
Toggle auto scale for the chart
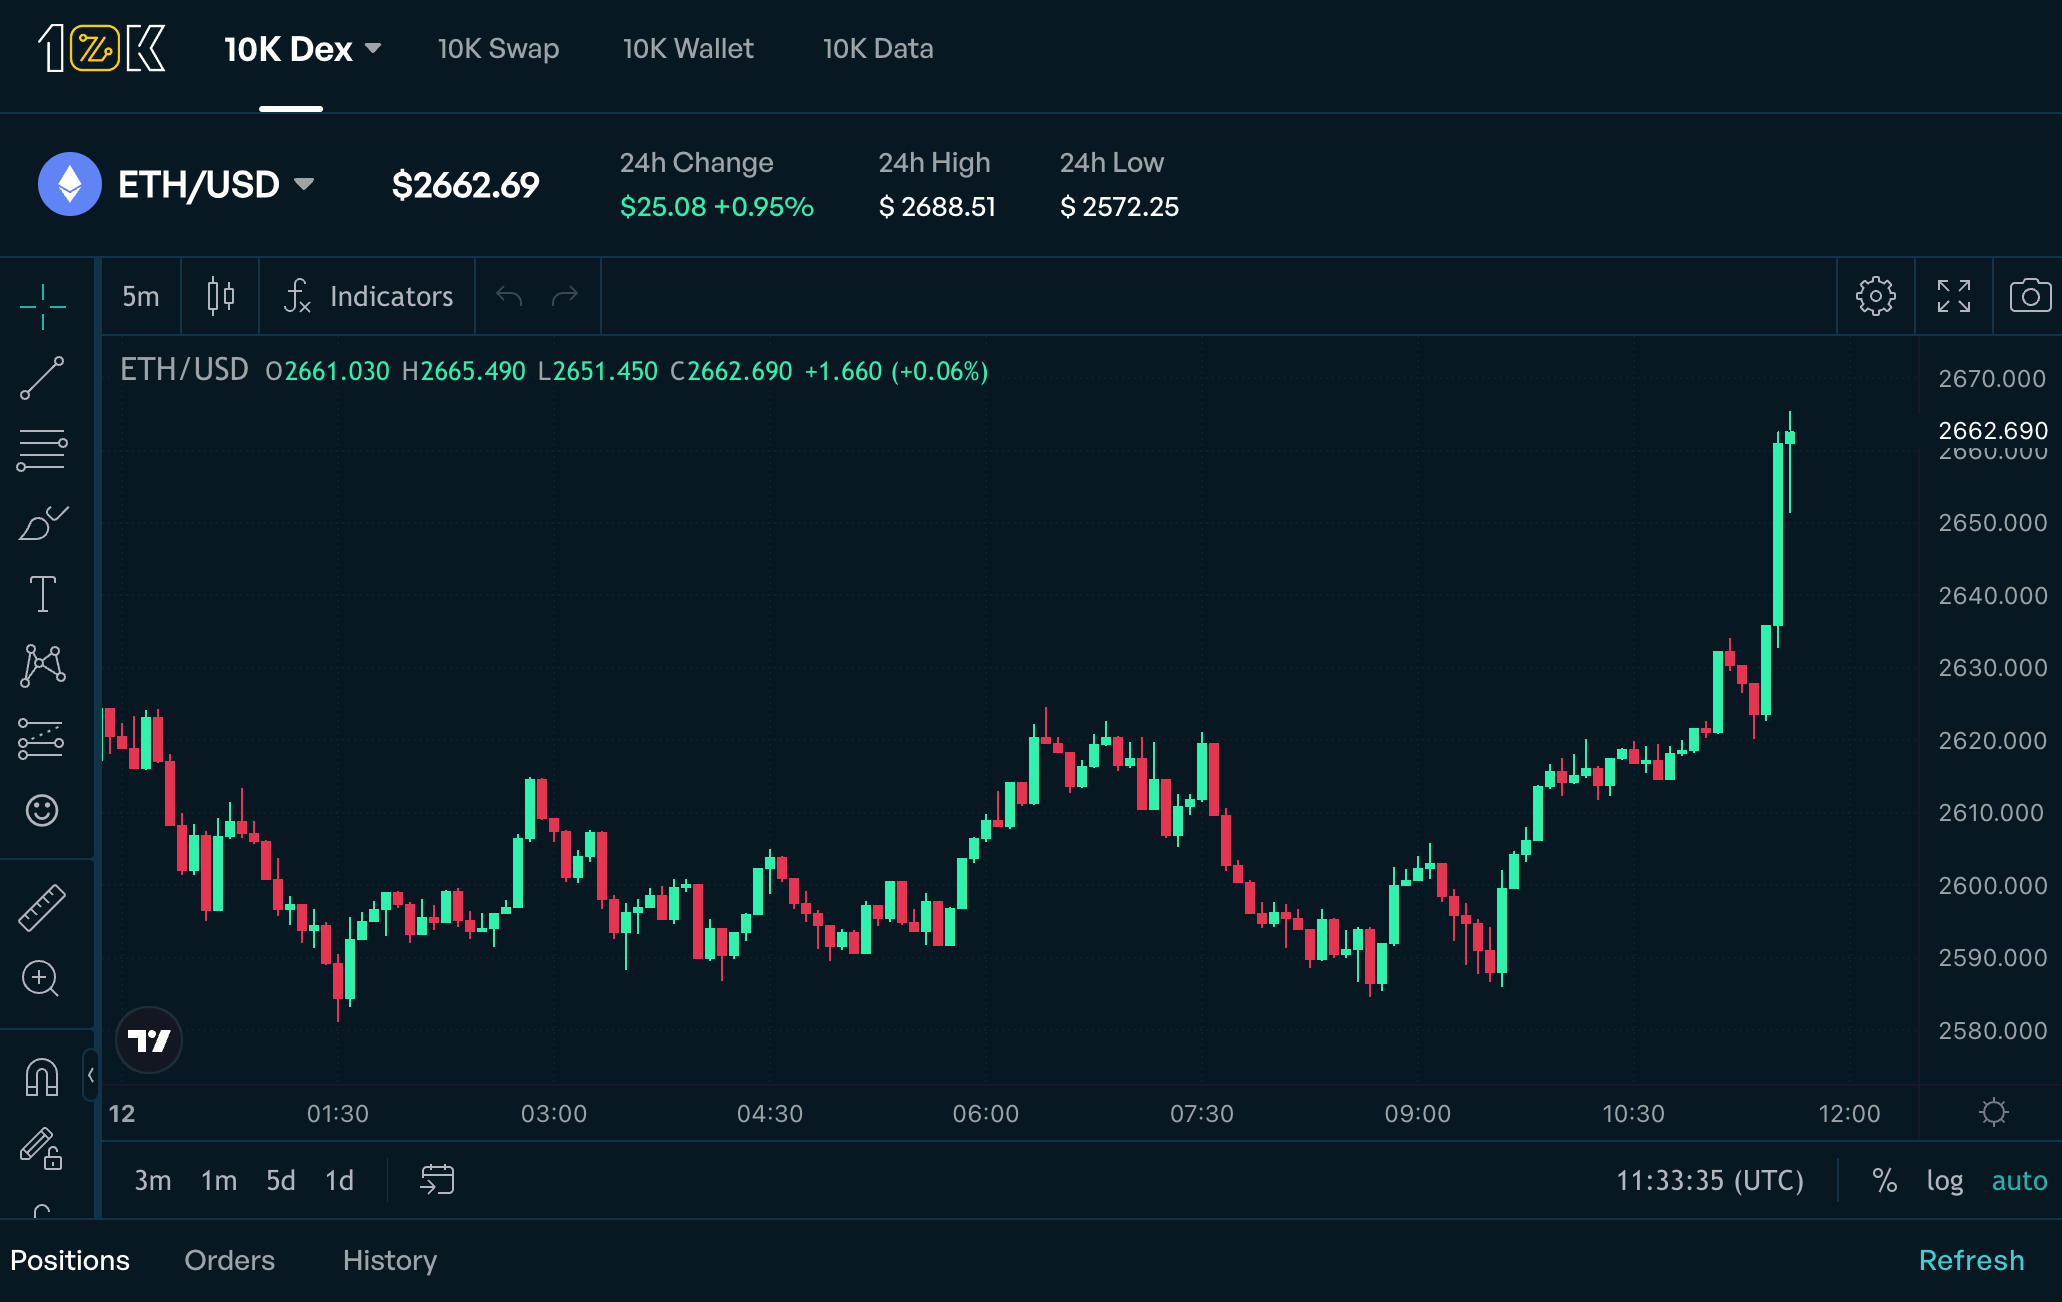(2019, 1181)
